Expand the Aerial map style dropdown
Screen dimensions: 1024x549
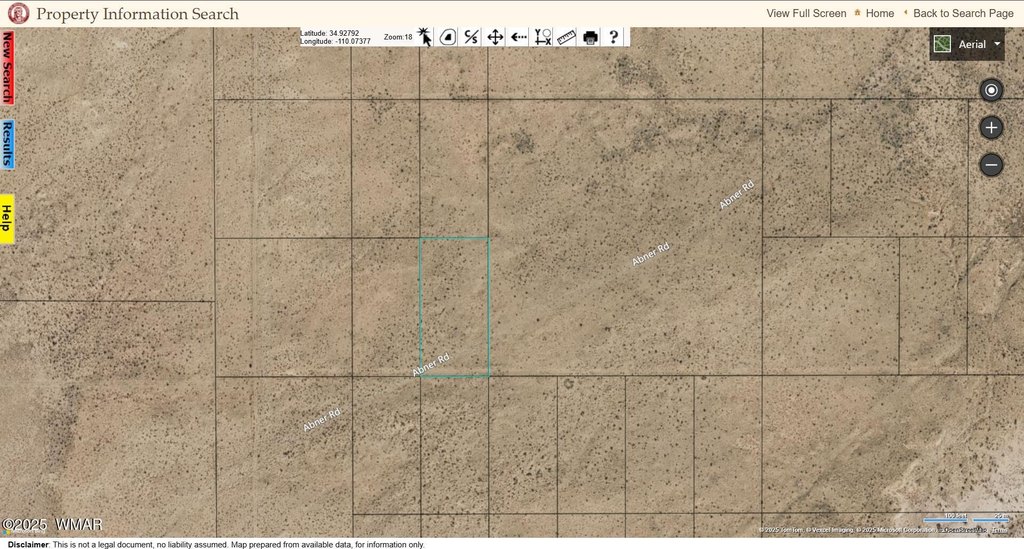point(997,44)
